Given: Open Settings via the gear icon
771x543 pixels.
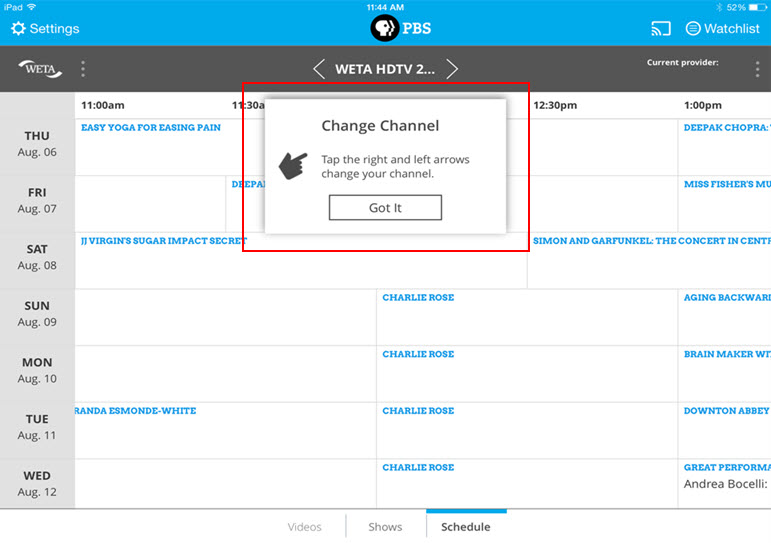Looking at the screenshot, I should pyautogui.click(x=18, y=29).
